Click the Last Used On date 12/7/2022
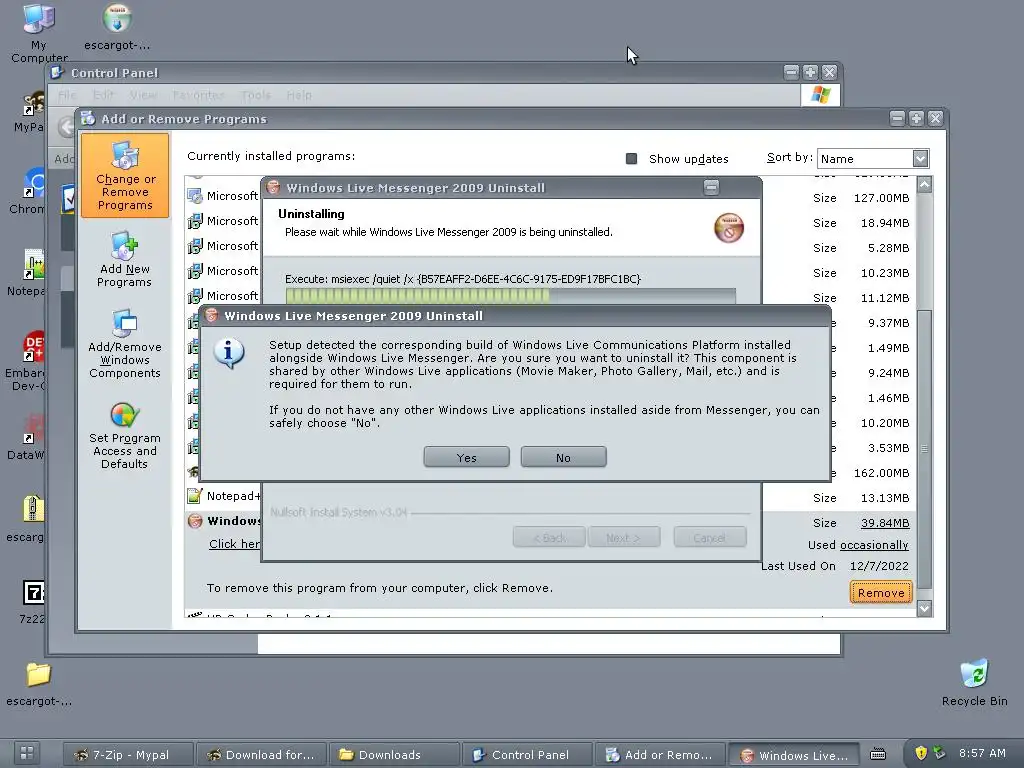1024x768 pixels. coord(879,566)
